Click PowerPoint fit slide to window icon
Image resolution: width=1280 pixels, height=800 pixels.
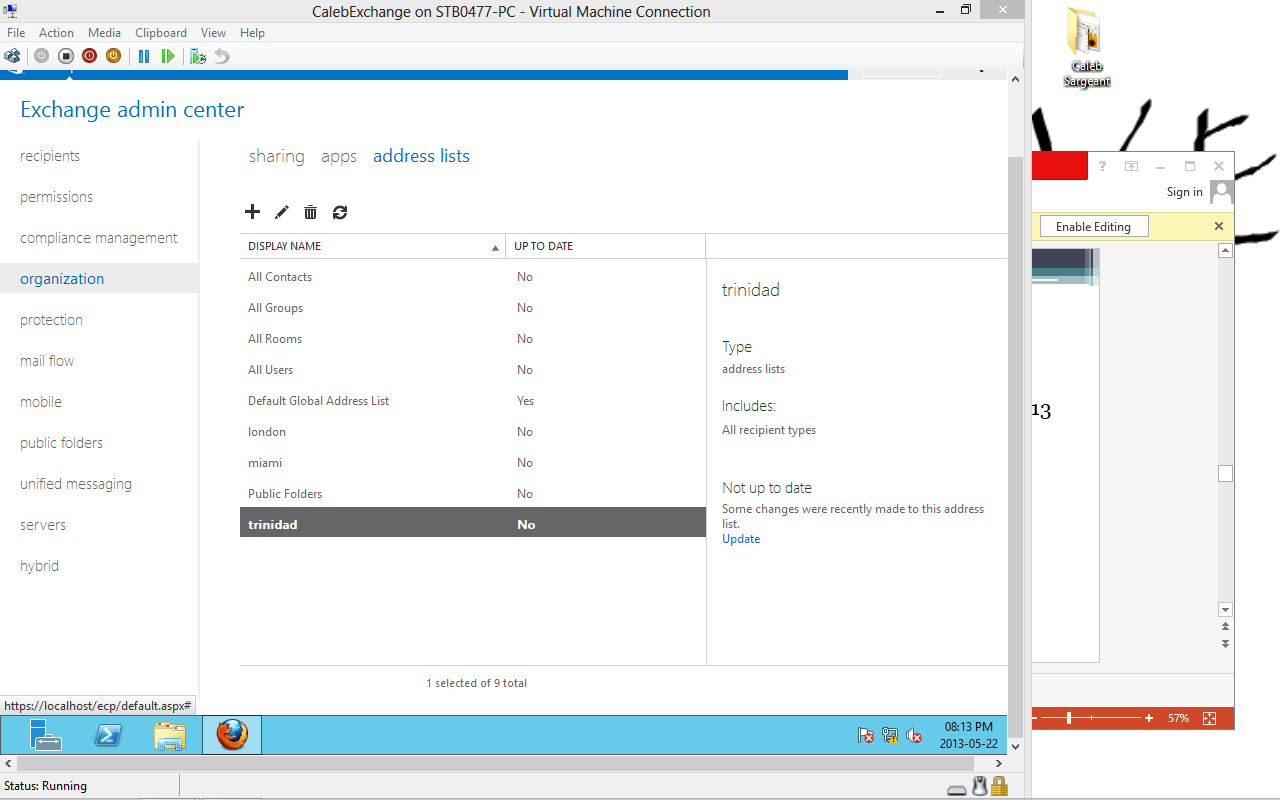[x=1209, y=718]
